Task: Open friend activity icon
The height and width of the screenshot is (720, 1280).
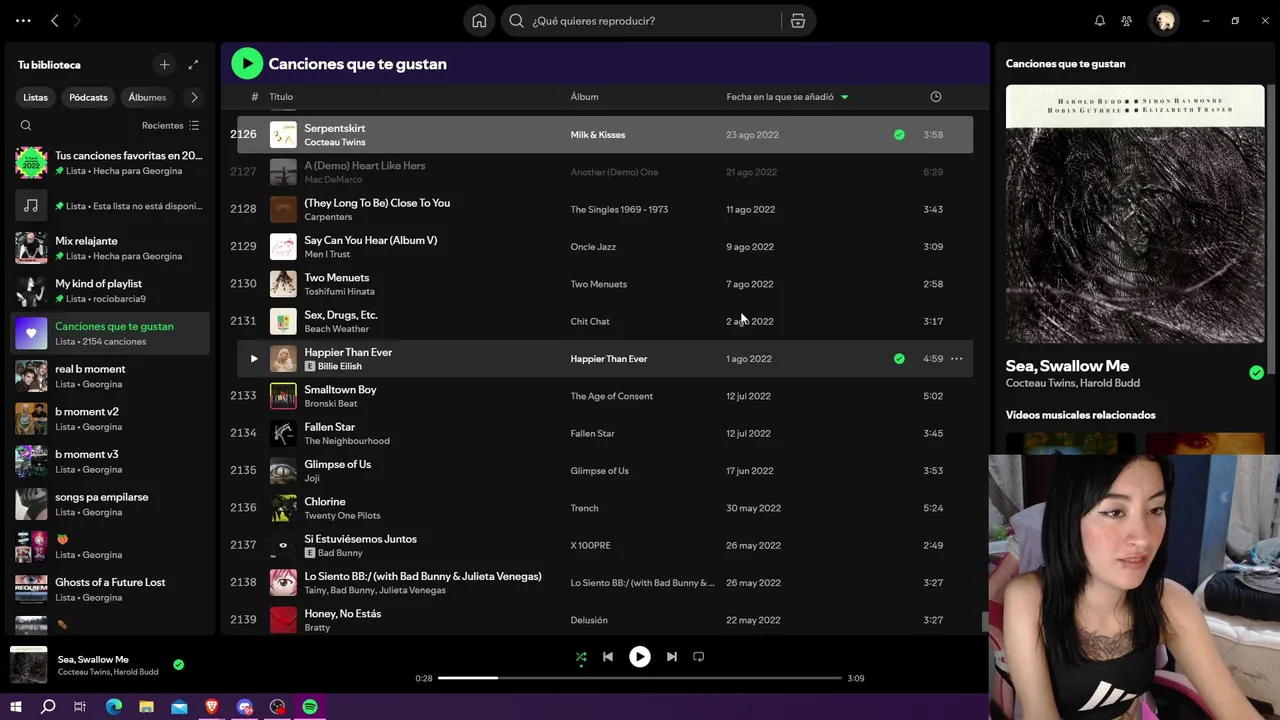Action: [1127, 21]
